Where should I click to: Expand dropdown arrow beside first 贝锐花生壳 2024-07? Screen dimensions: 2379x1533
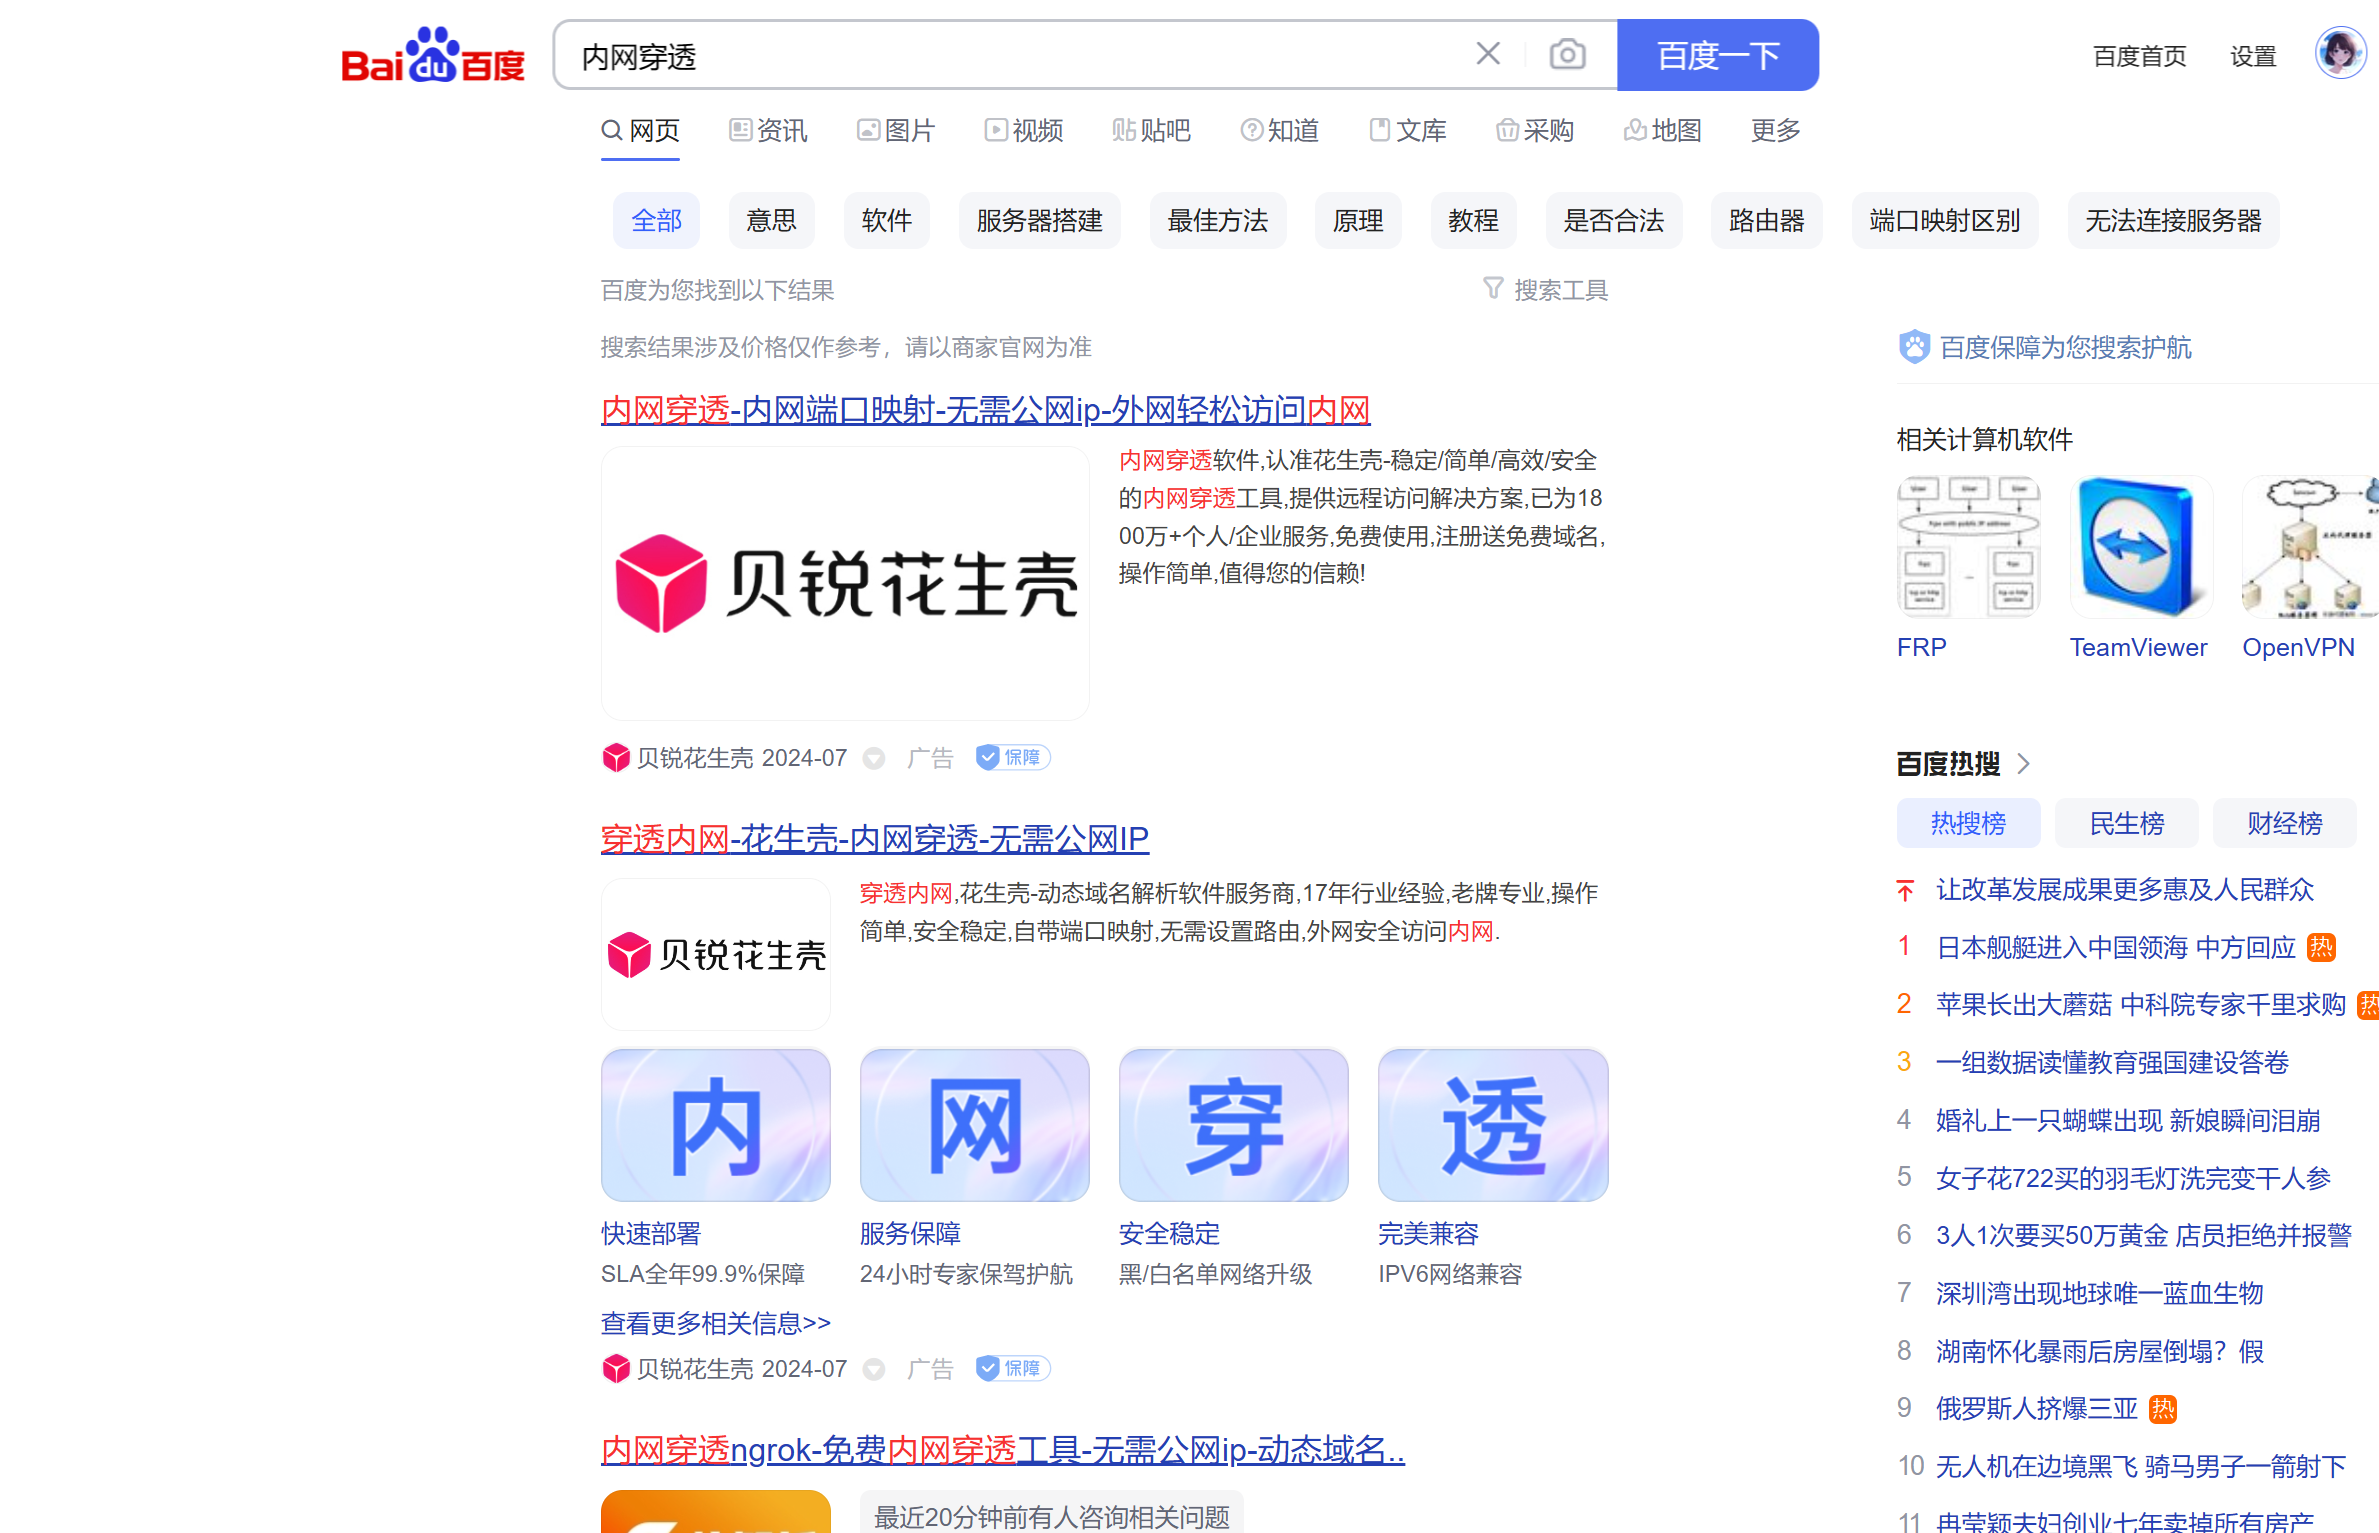(x=874, y=759)
